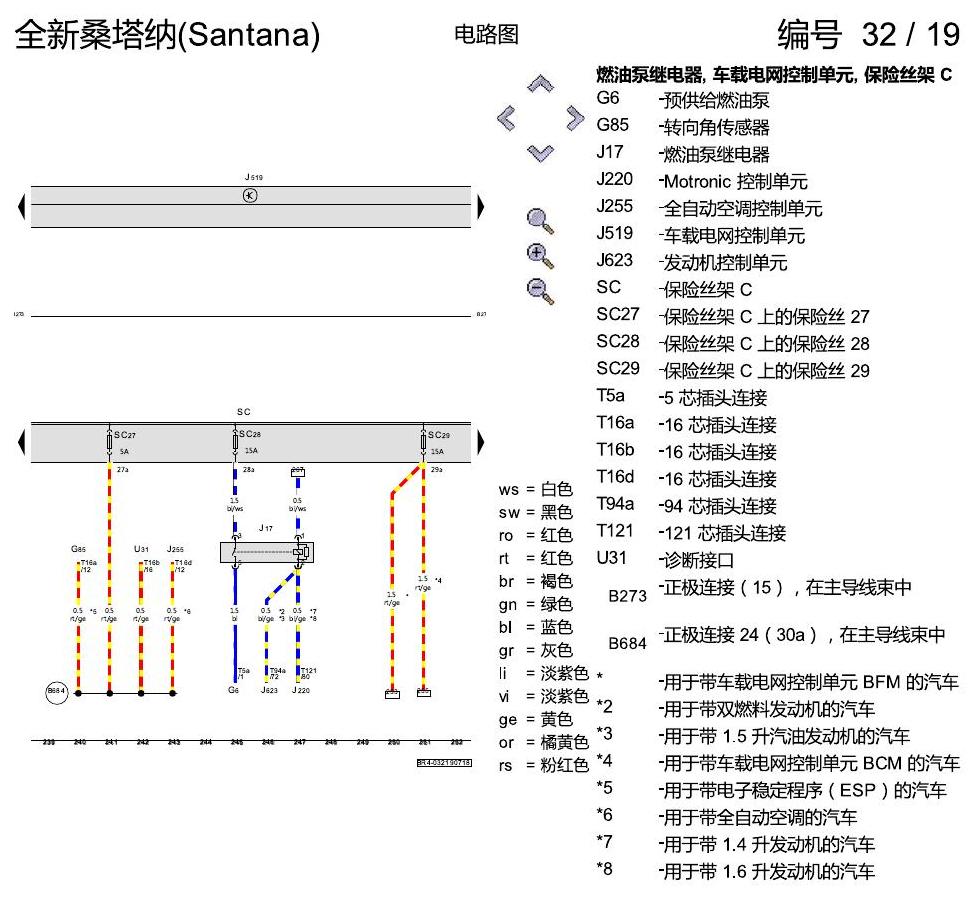Click right black triangle of J519 bar
Image resolution: width=980 pixels, height=900 pixels.
click(480, 207)
